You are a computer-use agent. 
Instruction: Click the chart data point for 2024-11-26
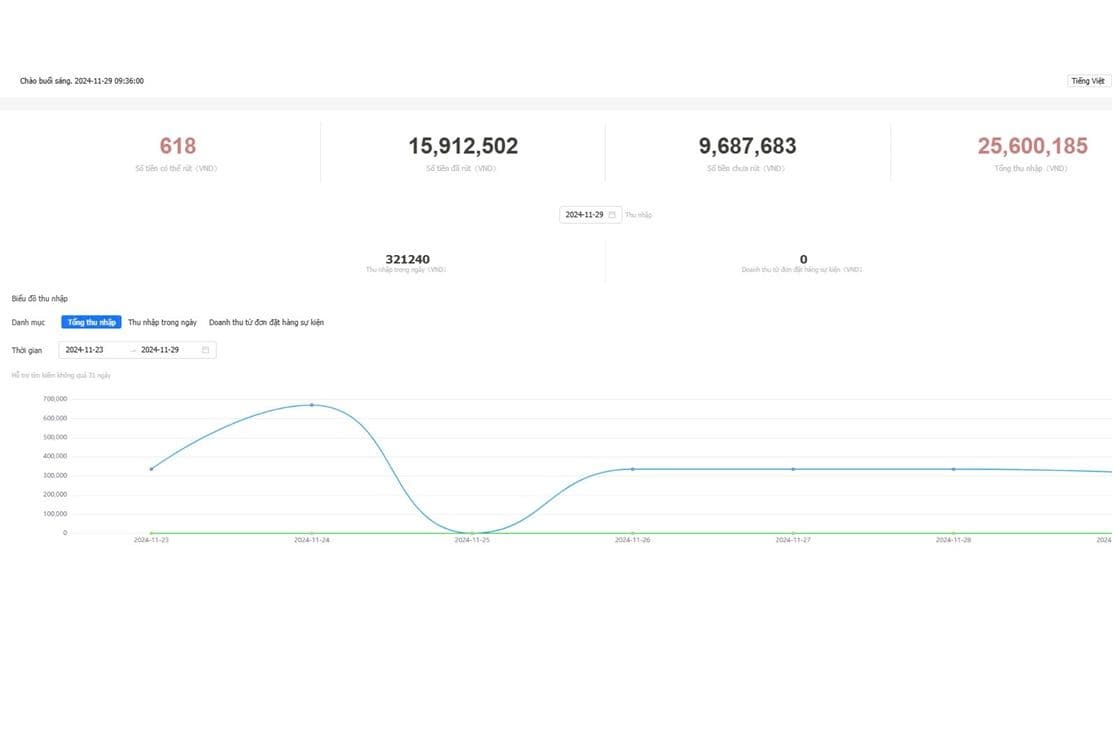[x=632, y=469]
